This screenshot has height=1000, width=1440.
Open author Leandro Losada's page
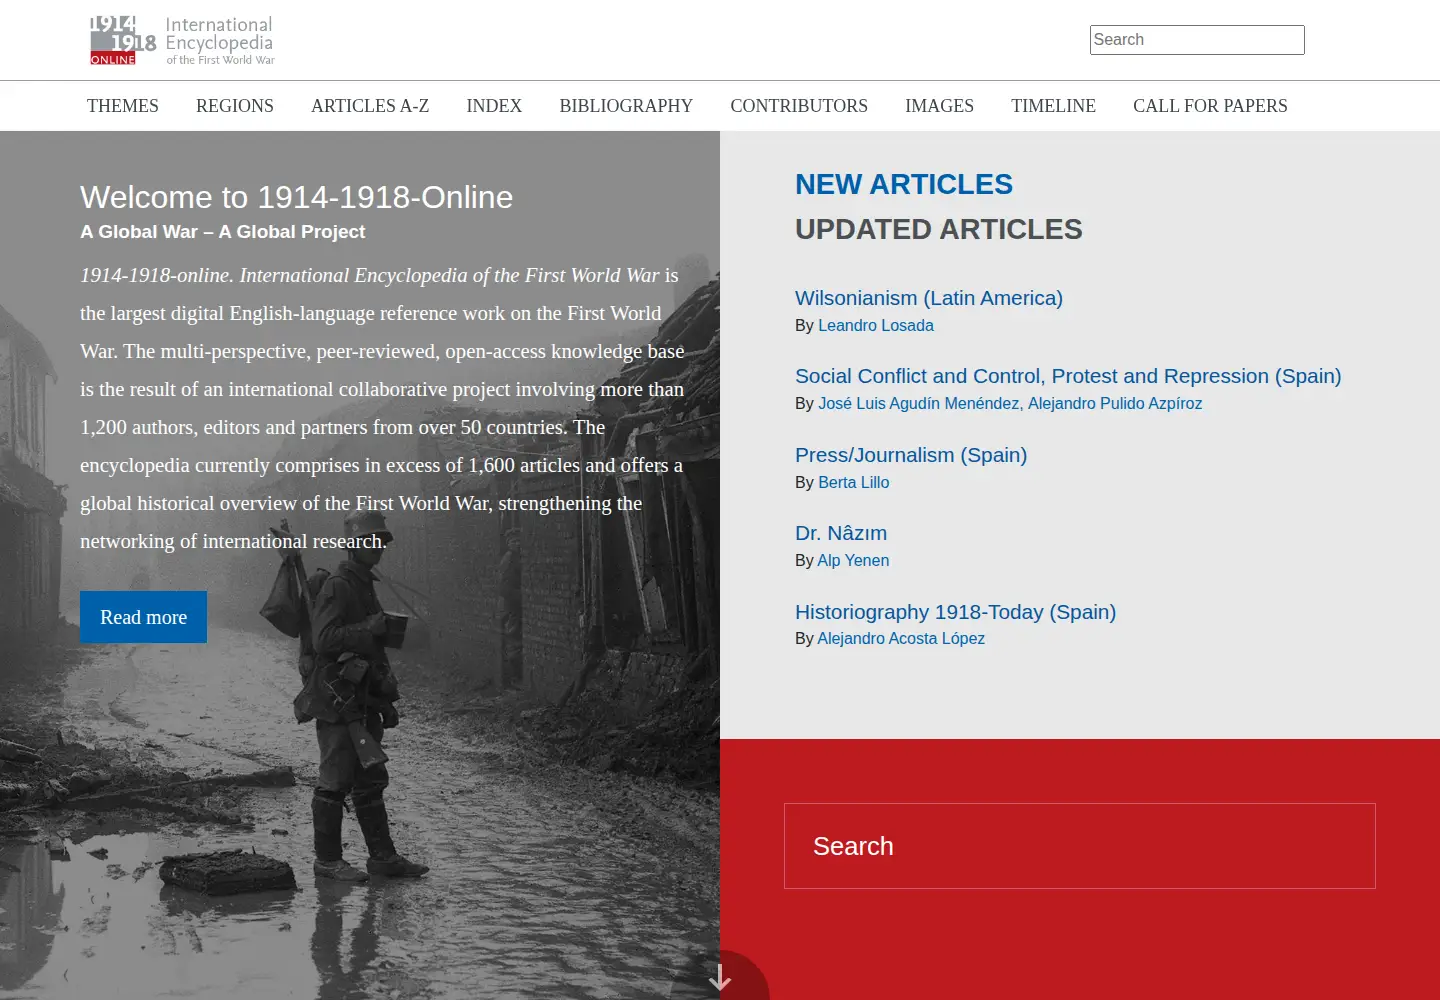tap(876, 325)
